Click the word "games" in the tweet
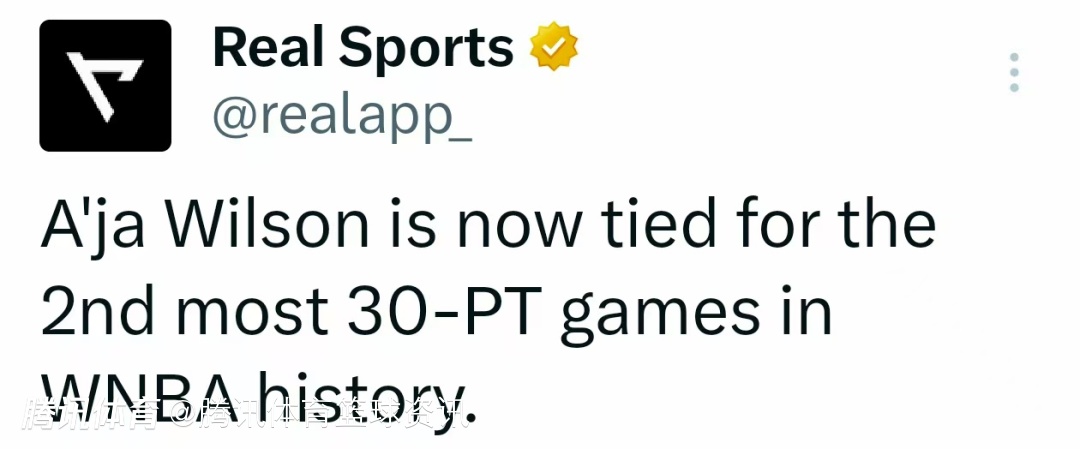 pyautogui.click(x=659, y=314)
